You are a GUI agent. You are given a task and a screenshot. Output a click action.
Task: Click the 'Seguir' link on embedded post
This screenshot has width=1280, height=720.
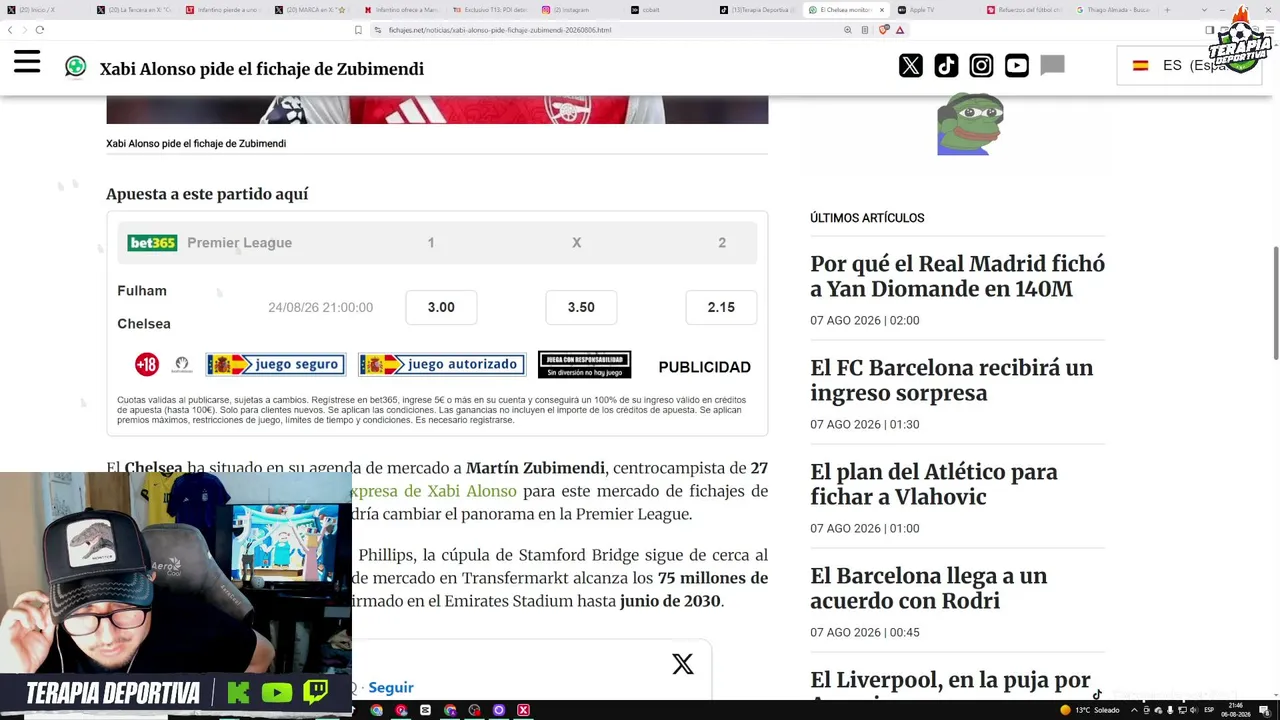391,687
